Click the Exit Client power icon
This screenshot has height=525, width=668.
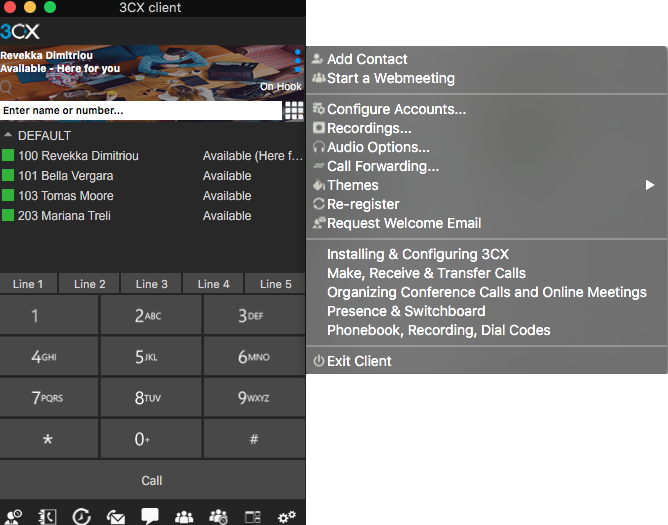coord(319,361)
